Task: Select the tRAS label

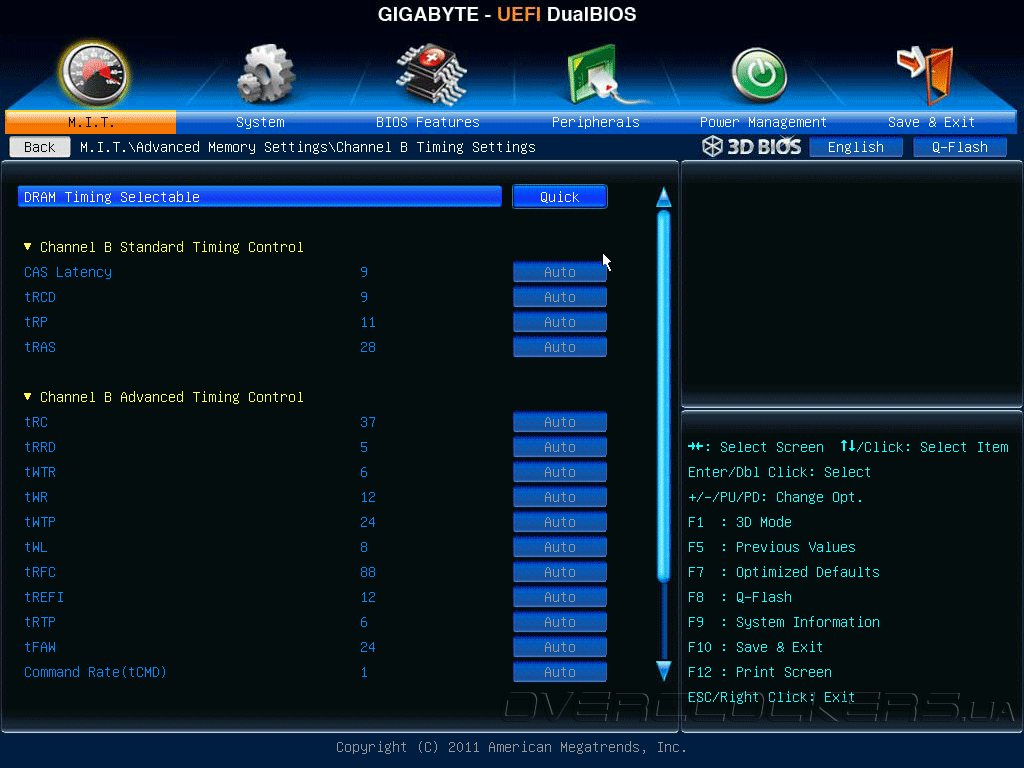Action: click(40, 347)
